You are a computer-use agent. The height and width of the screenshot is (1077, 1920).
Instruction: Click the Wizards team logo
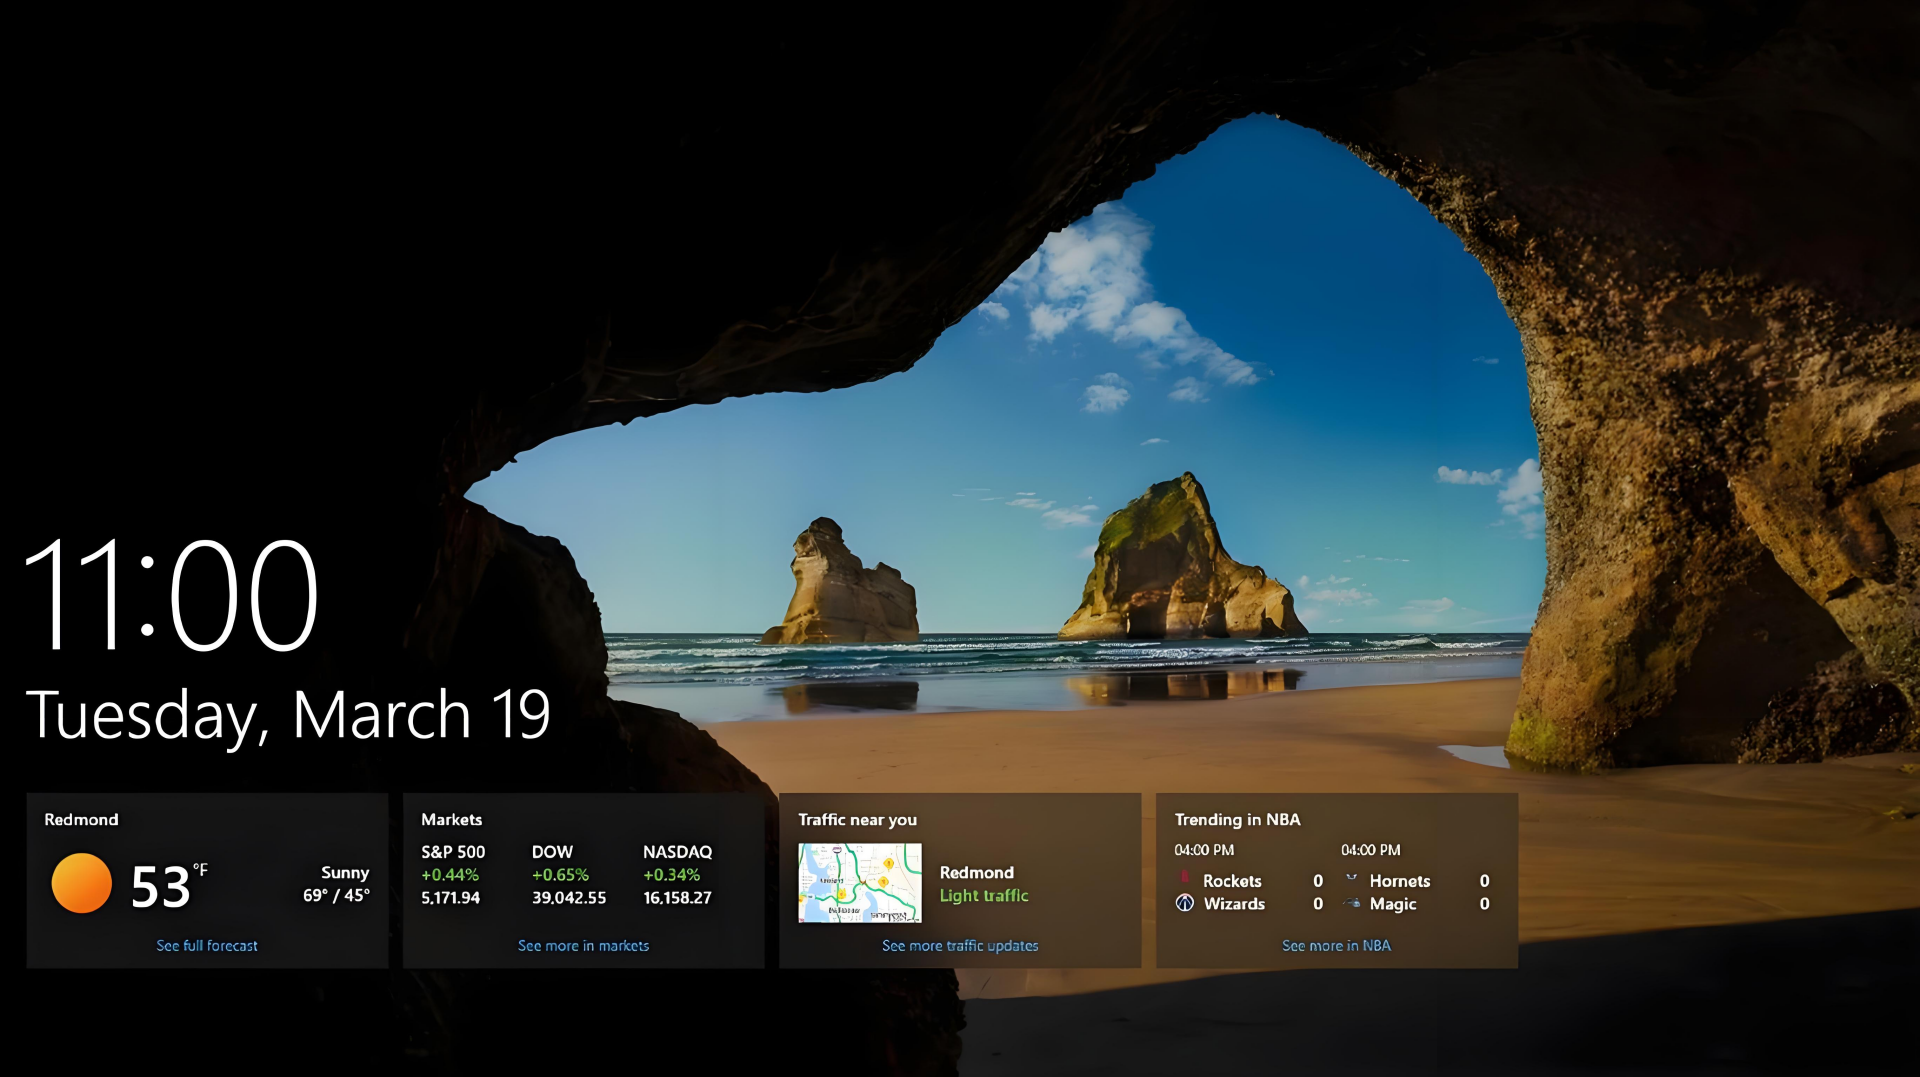point(1185,903)
